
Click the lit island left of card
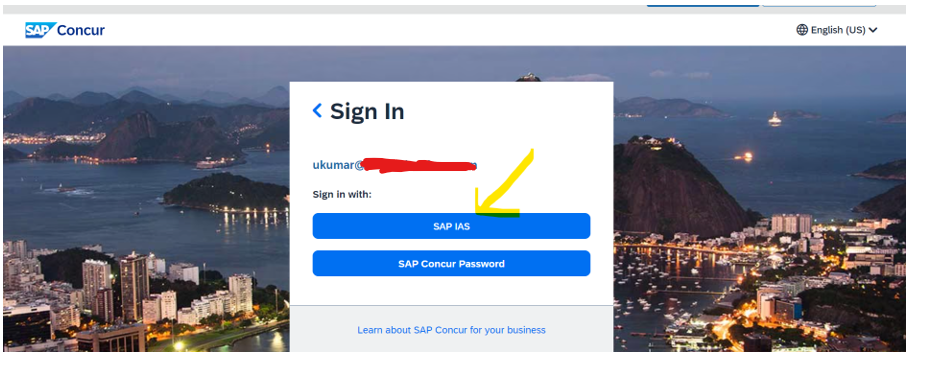point(226,191)
